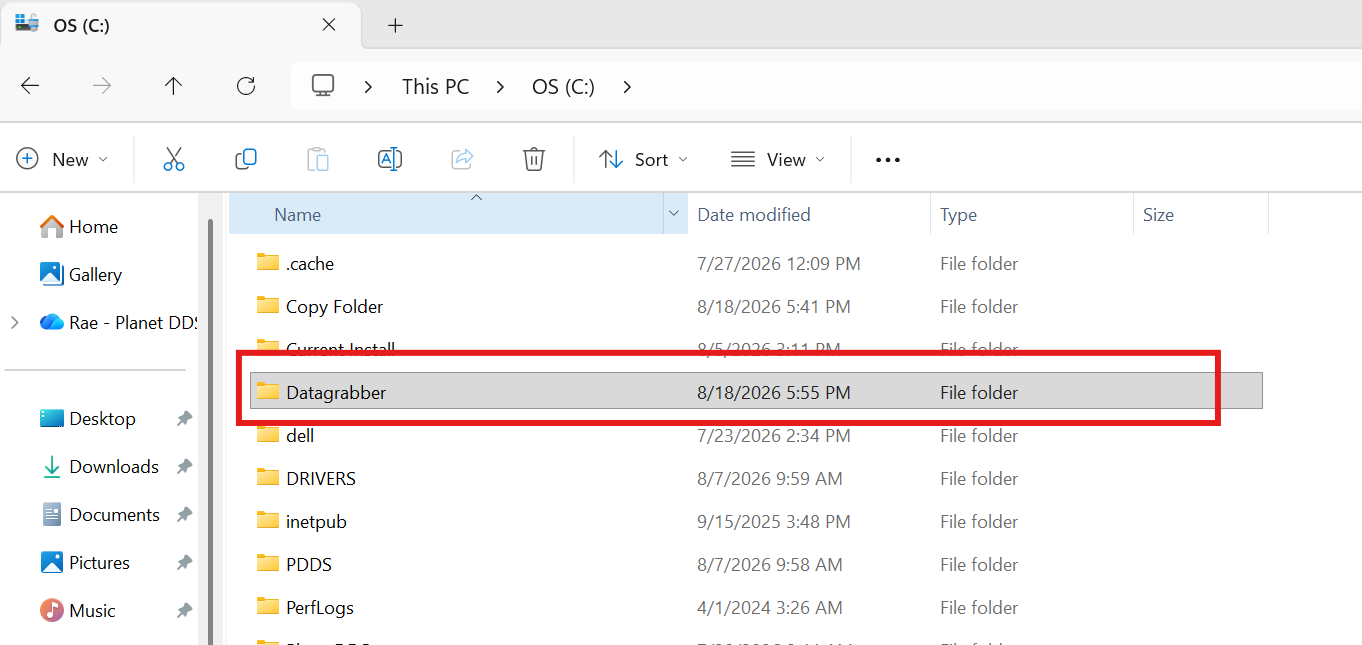This screenshot has width=1362, height=645.
Task: Click the Share icon
Action: pos(462,159)
